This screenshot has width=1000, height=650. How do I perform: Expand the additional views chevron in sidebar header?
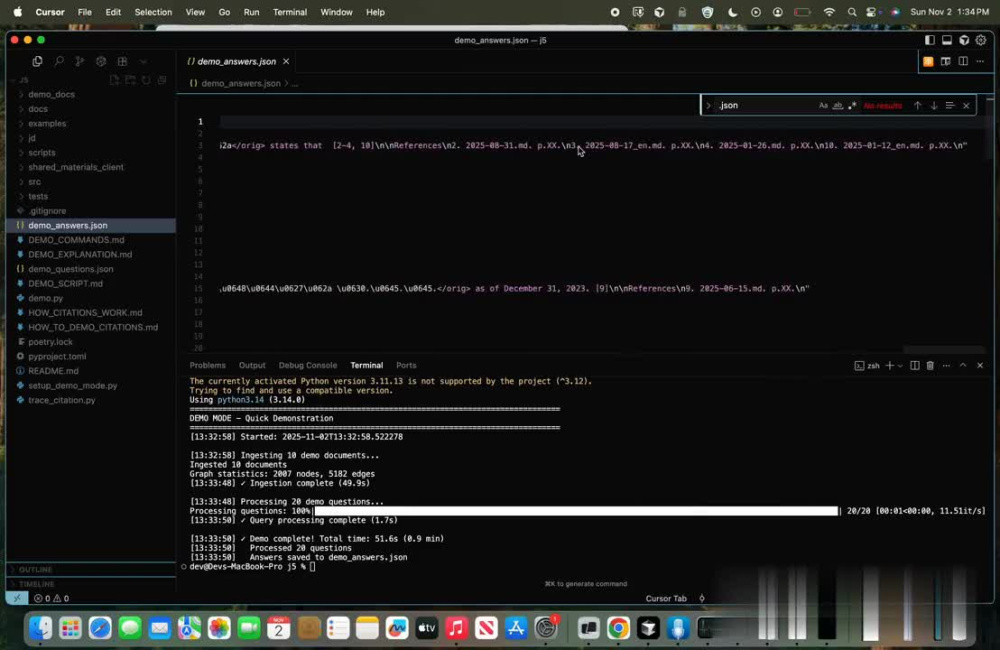coord(143,61)
